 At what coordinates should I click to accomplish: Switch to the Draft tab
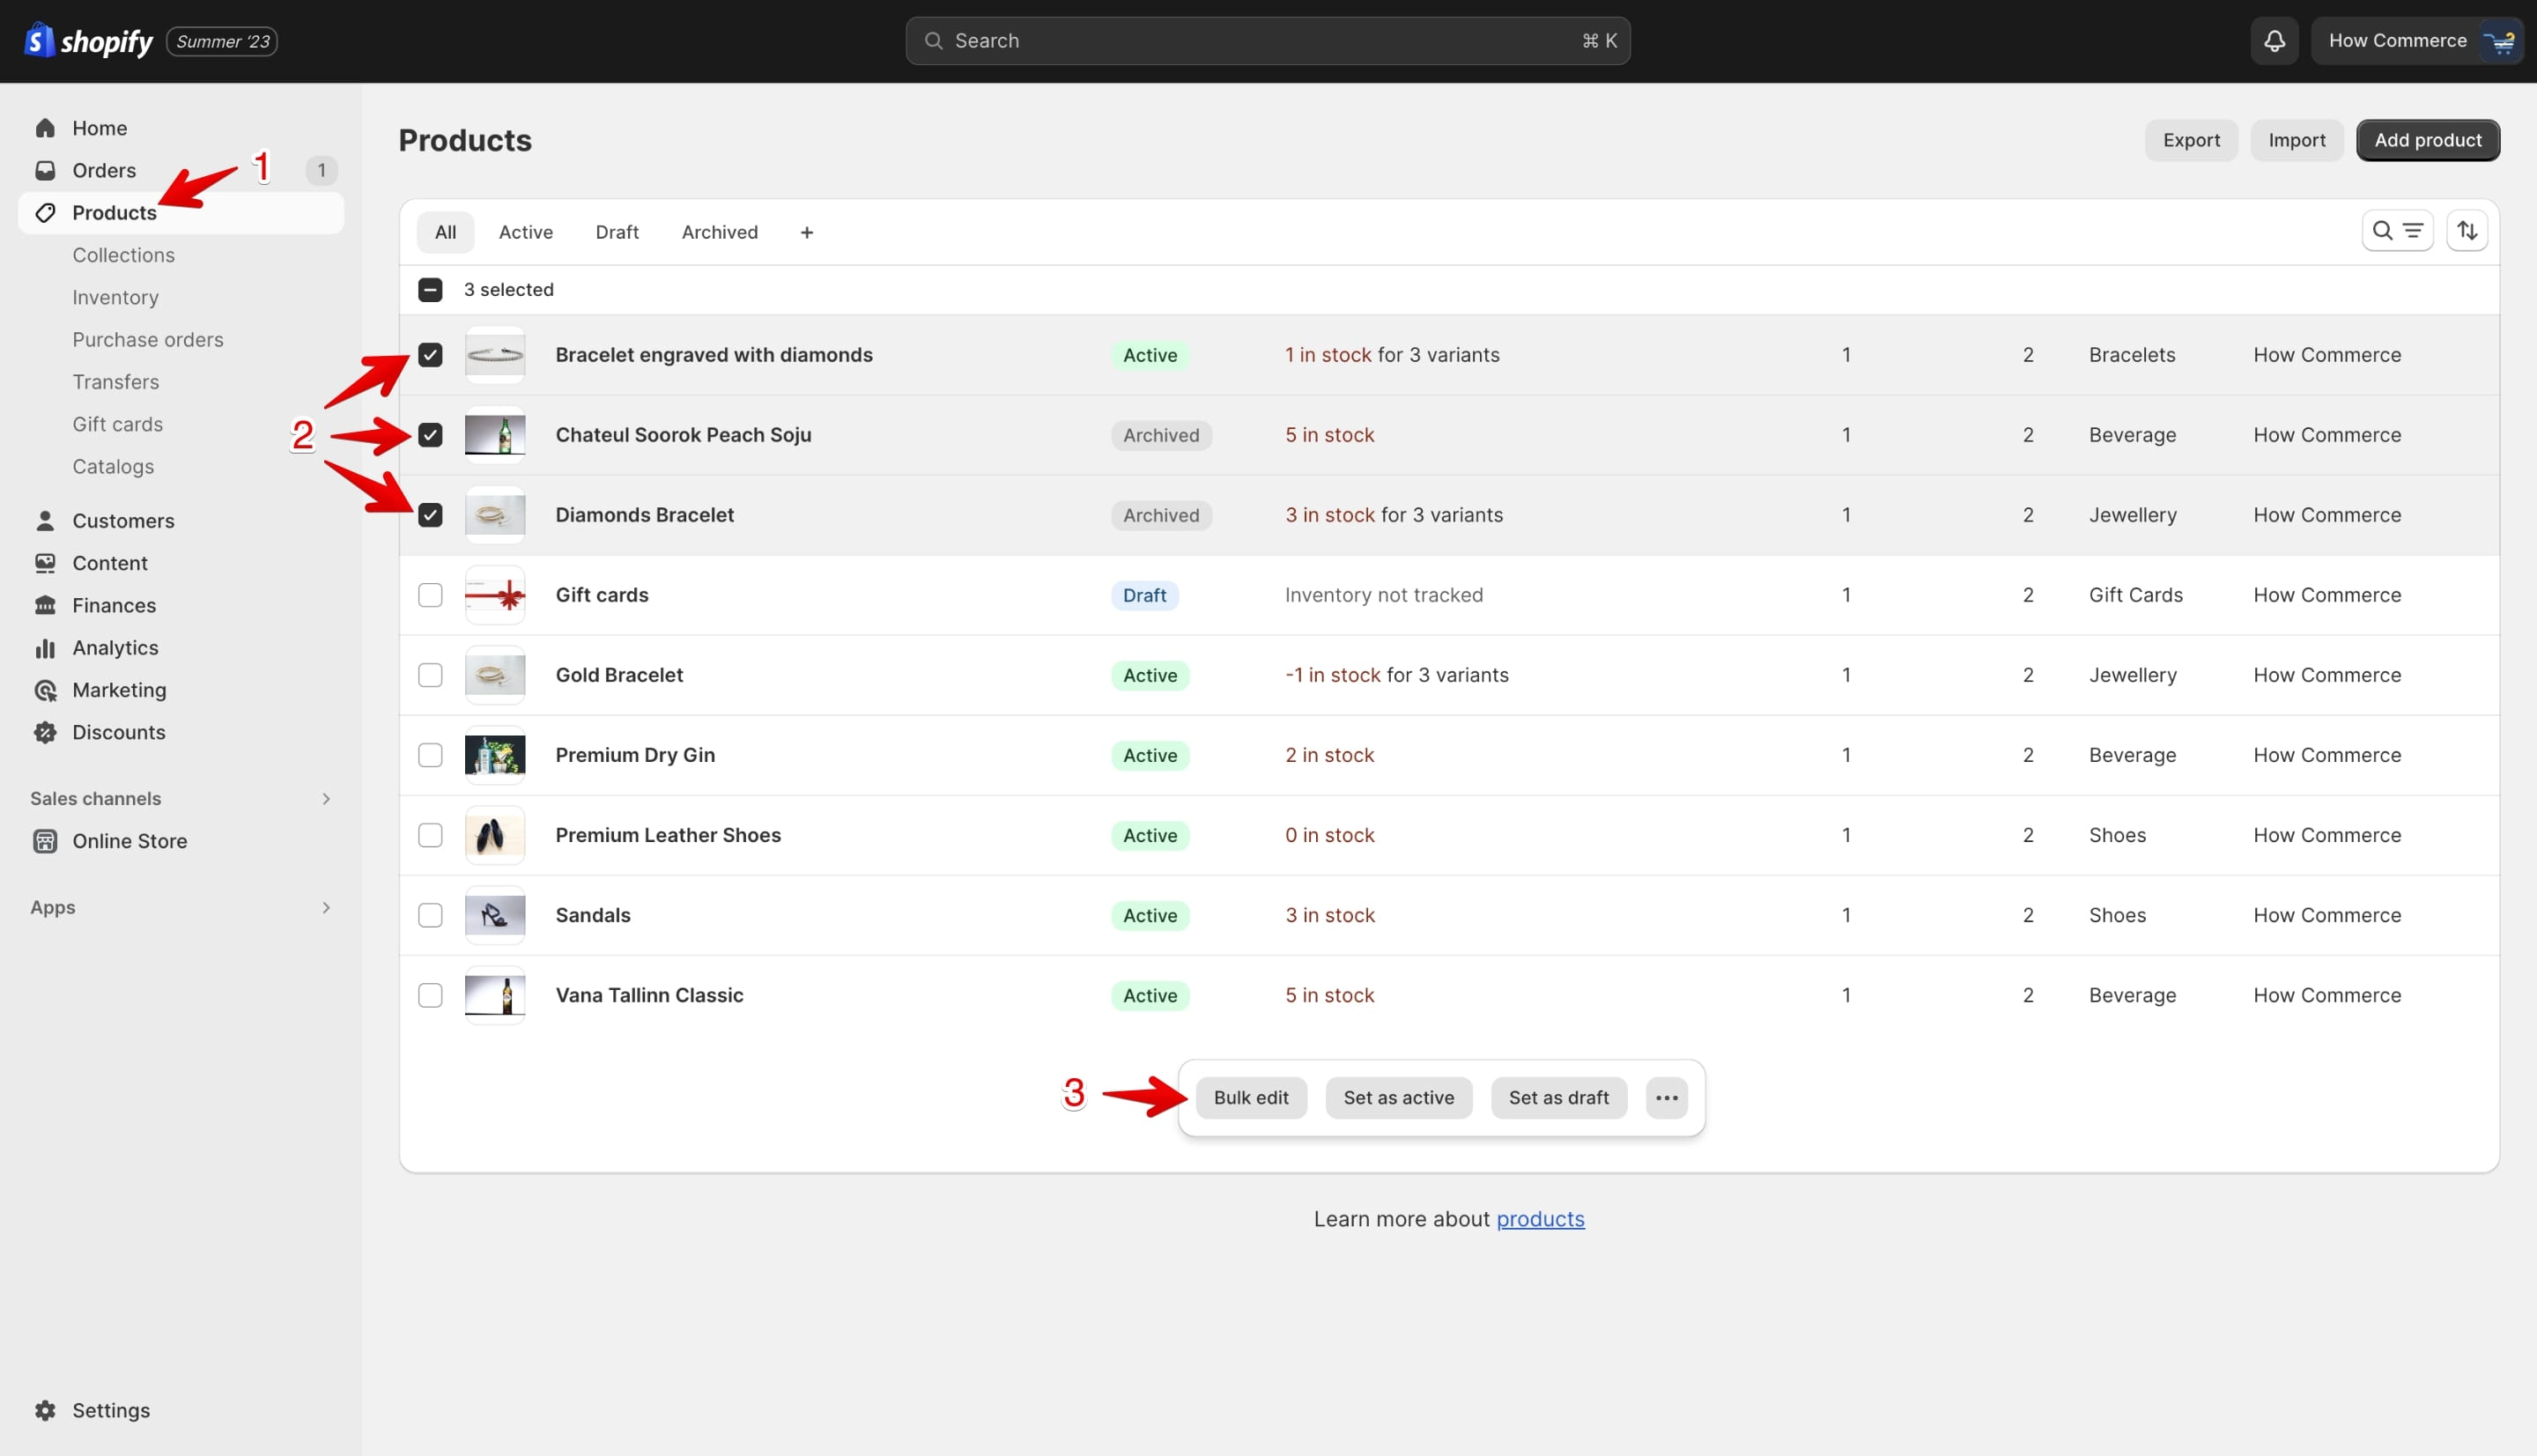[617, 232]
